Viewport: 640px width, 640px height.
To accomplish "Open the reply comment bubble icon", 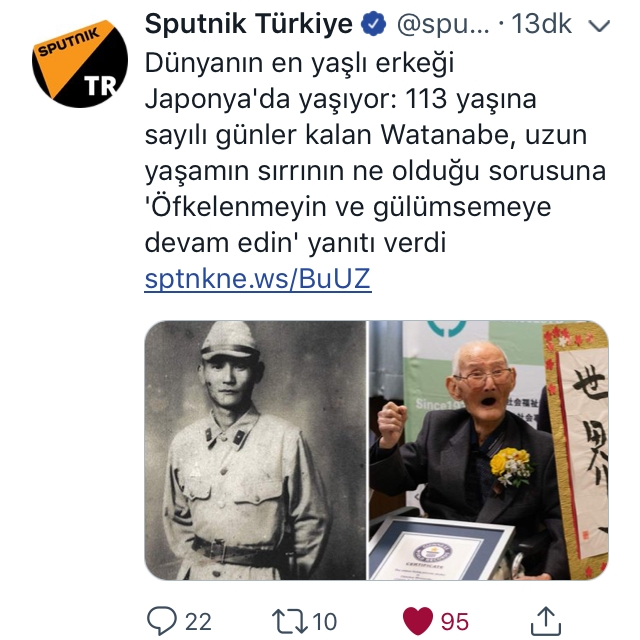I will point(162,620).
